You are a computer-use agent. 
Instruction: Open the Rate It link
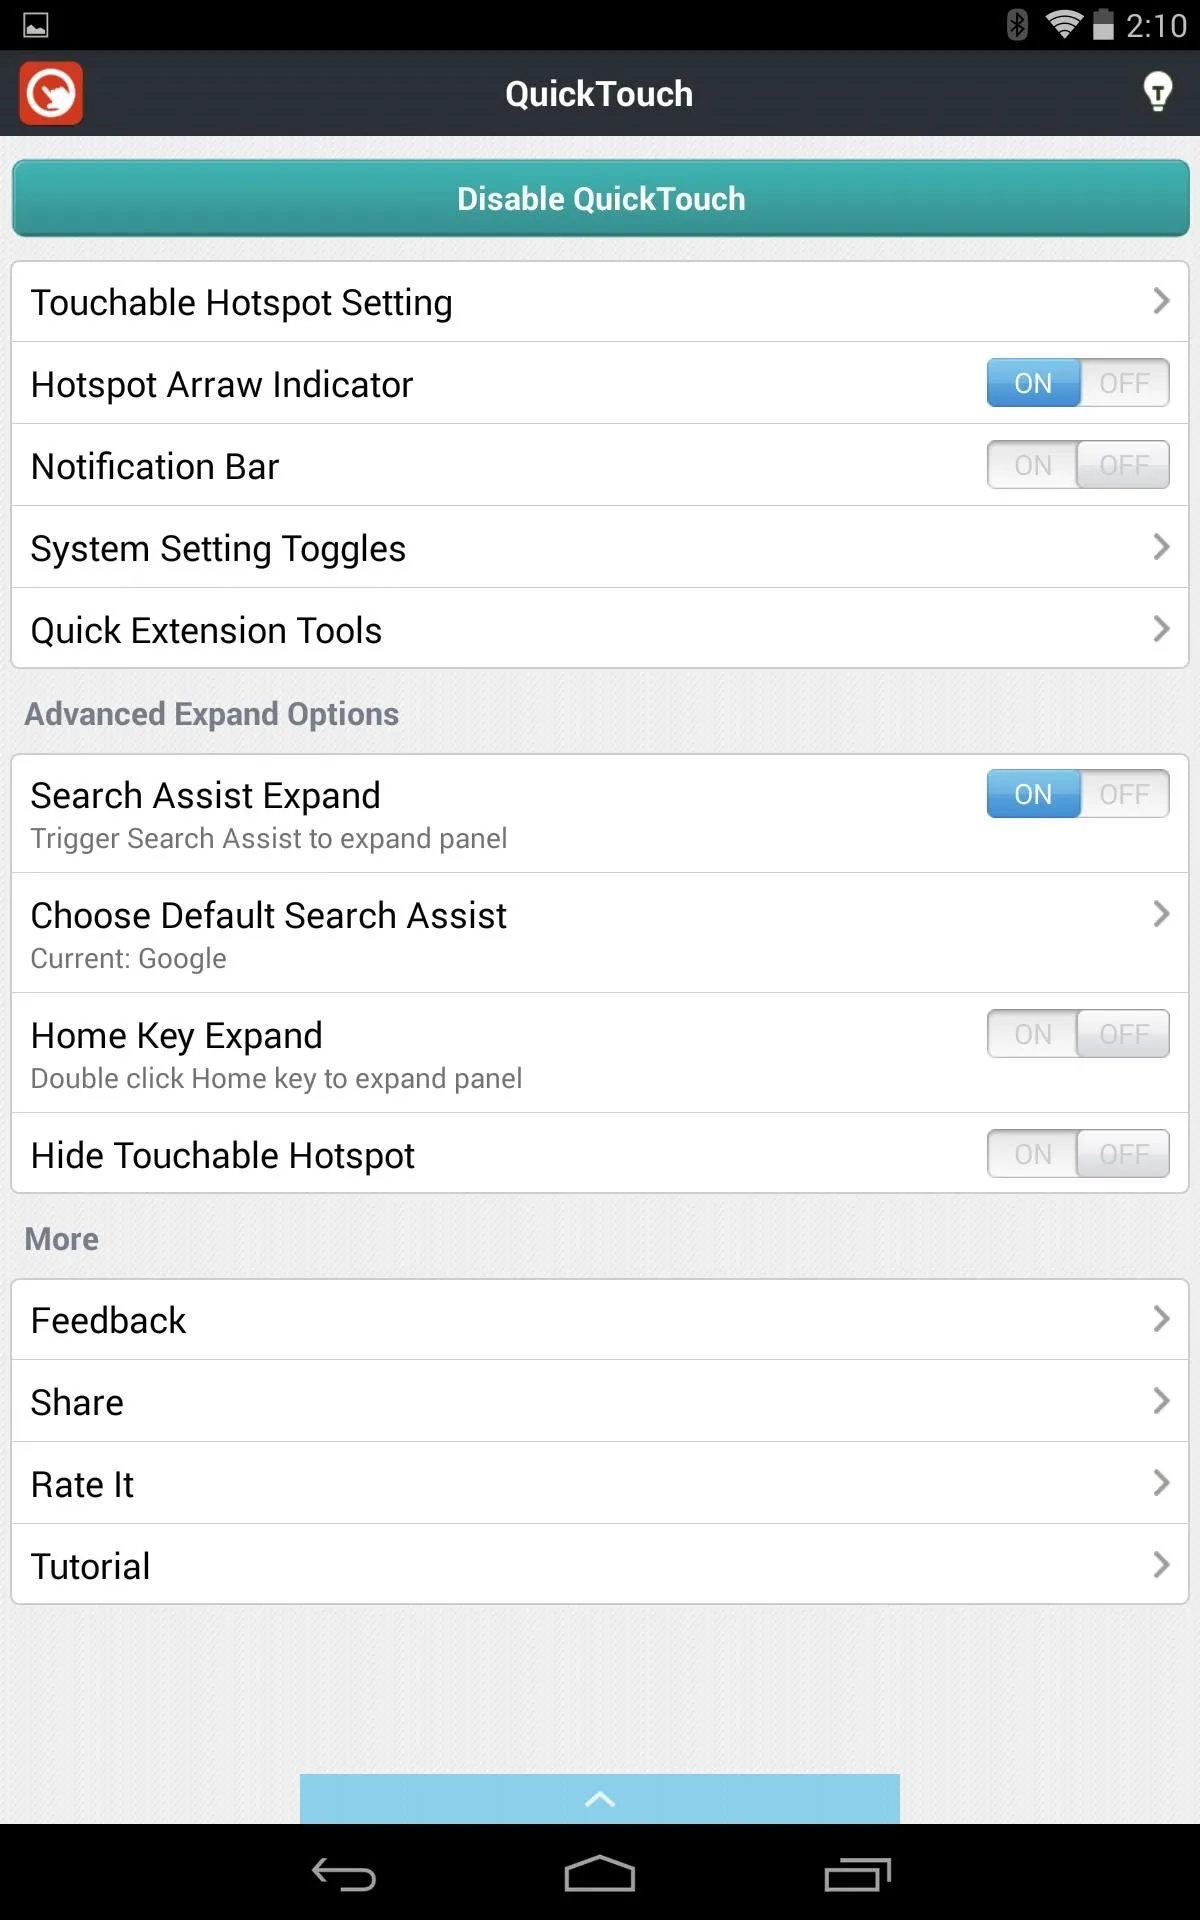pyautogui.click(x=600, y=1483)
